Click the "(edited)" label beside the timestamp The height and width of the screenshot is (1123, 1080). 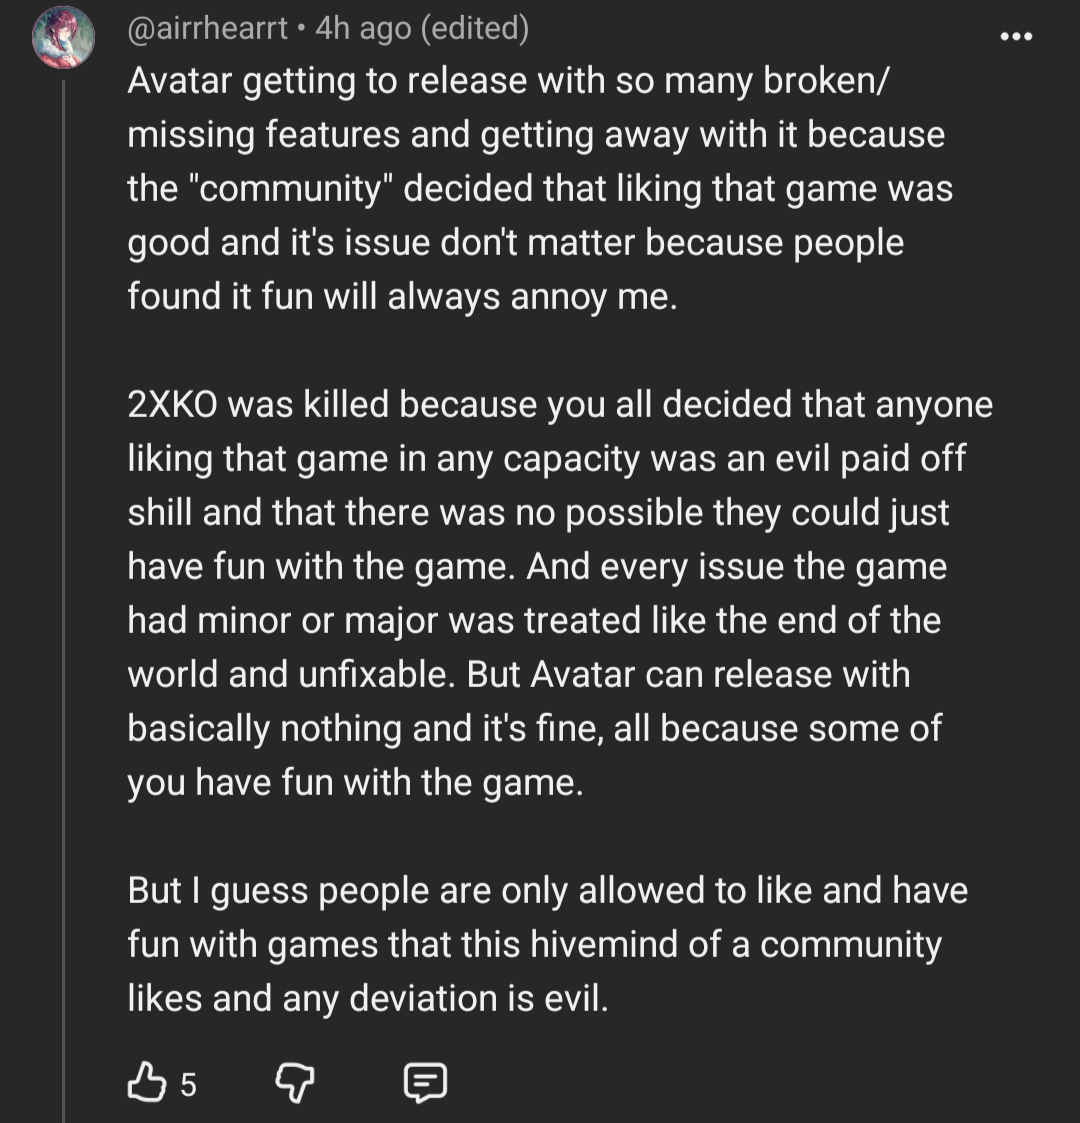(476, 29)
